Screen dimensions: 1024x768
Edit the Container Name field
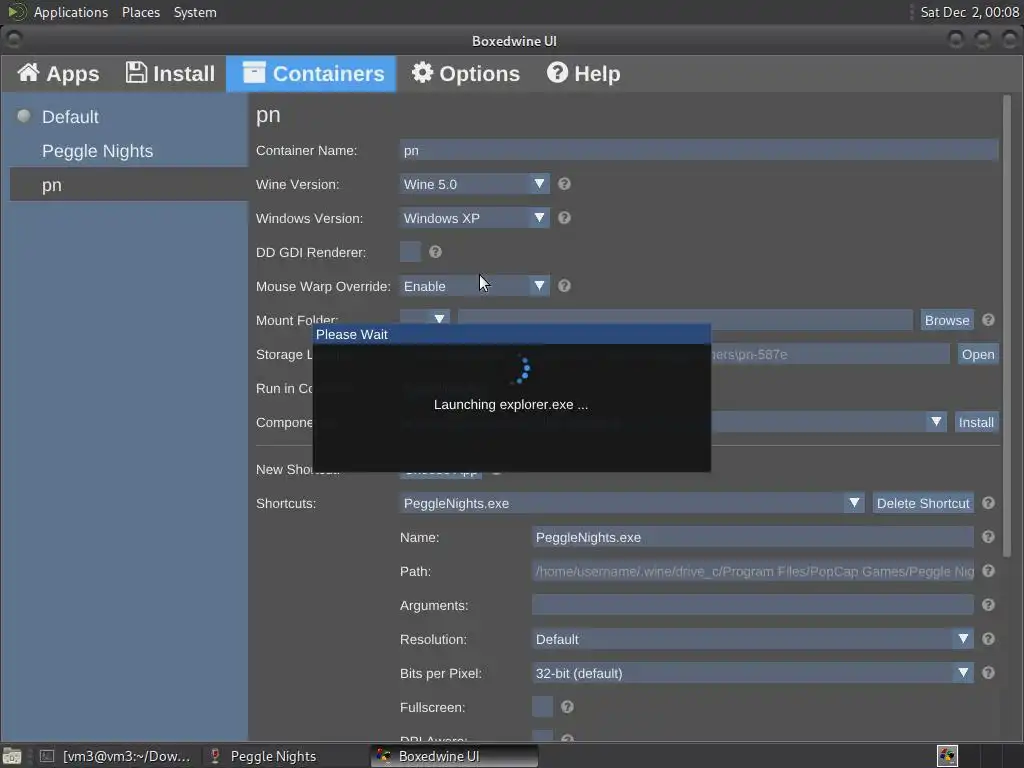tap(699, 150)
